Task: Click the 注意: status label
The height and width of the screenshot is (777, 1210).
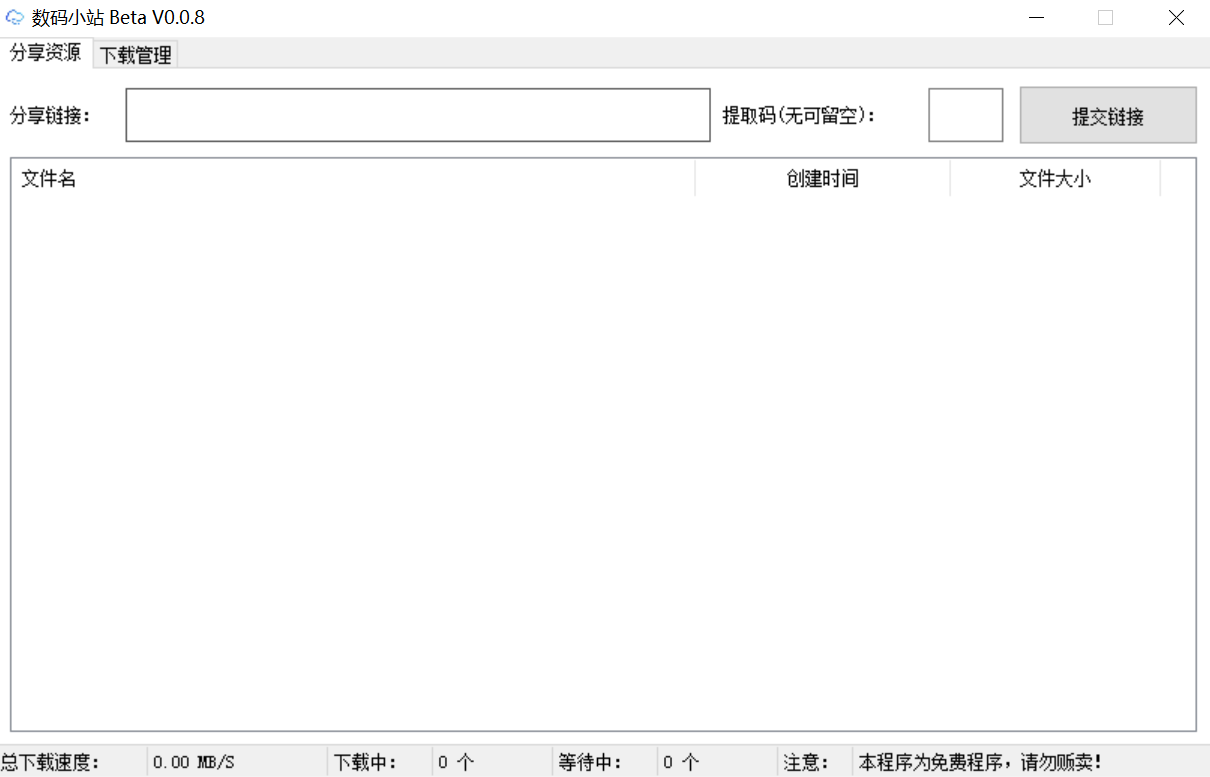Action: 806,762
